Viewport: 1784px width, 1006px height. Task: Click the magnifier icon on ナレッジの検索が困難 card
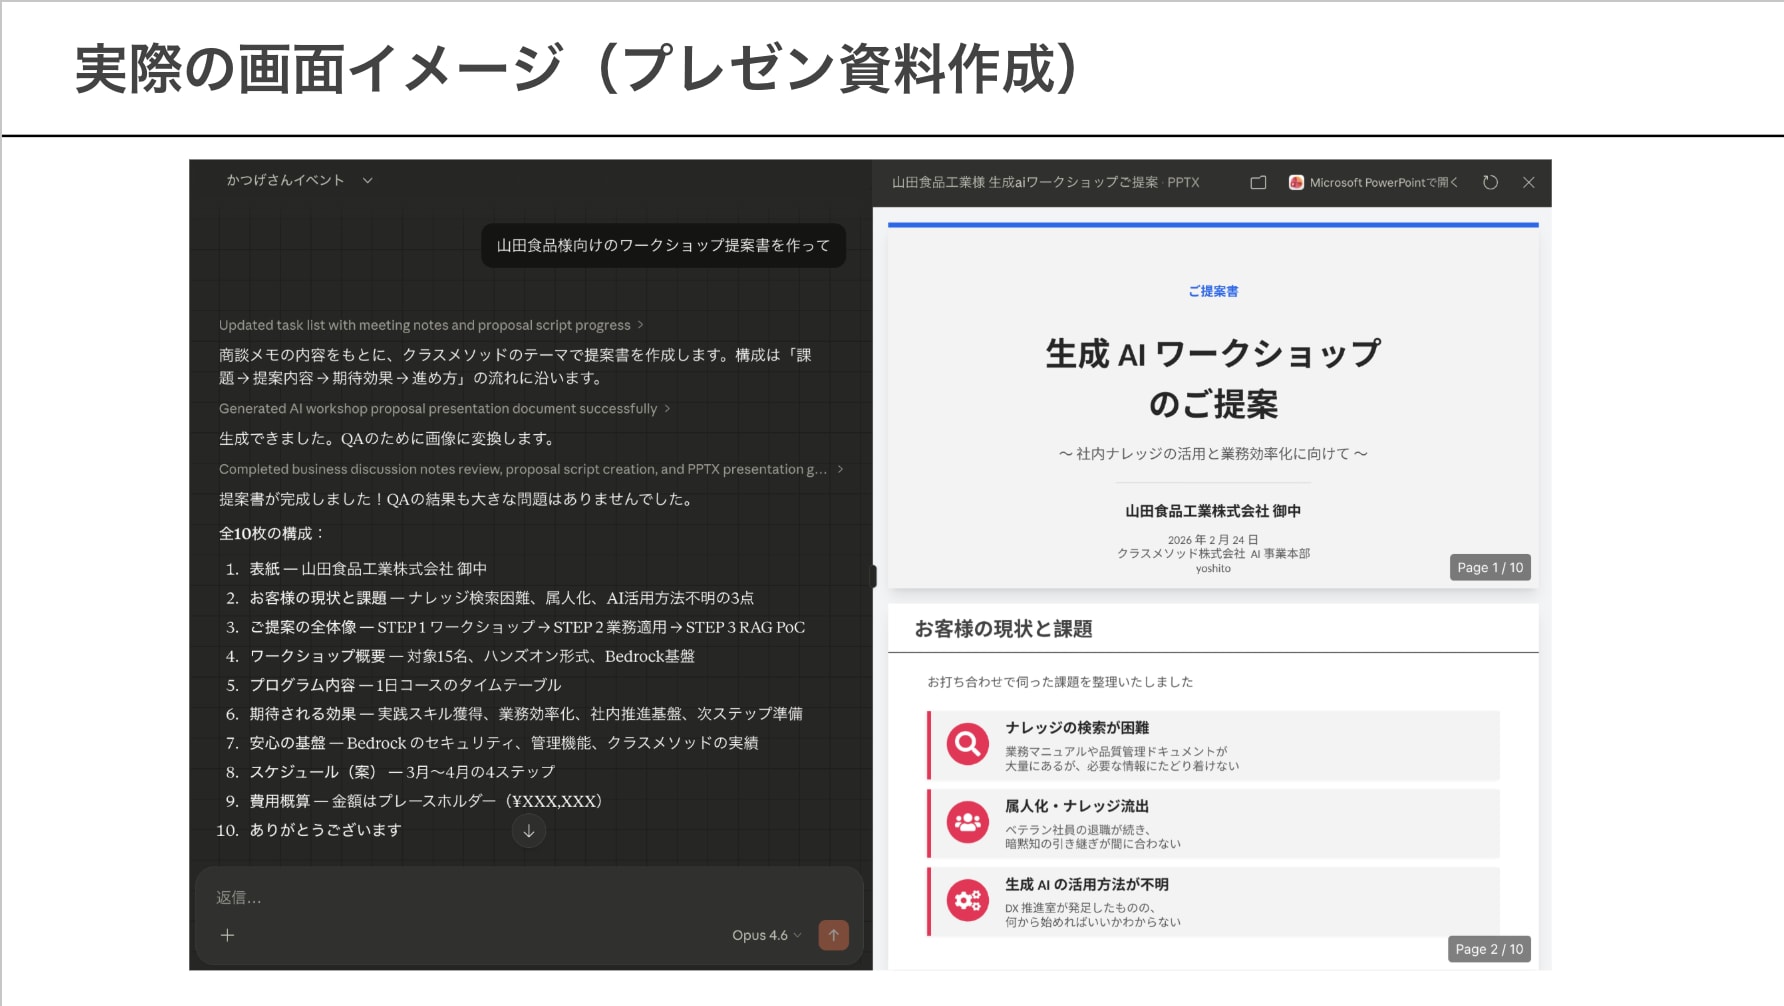966,744
